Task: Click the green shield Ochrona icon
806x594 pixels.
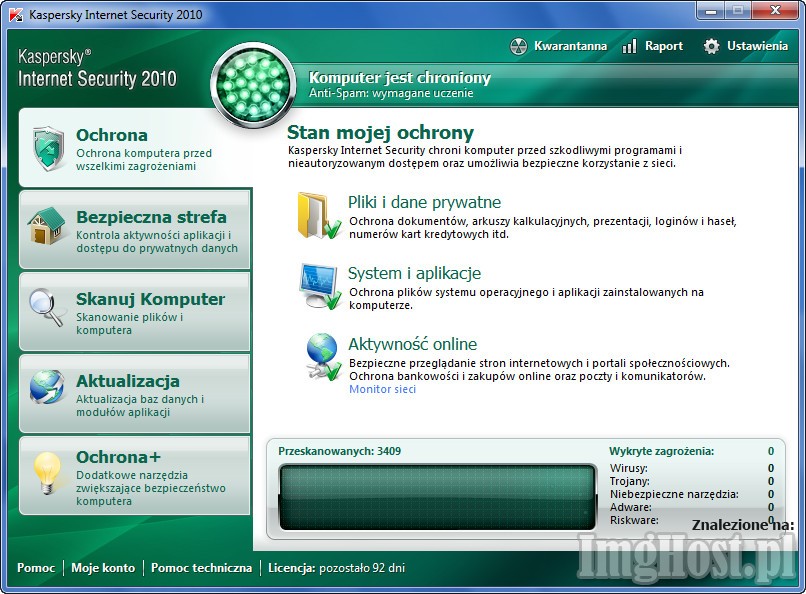Action: pyautogui.click(x=48, y=148)
